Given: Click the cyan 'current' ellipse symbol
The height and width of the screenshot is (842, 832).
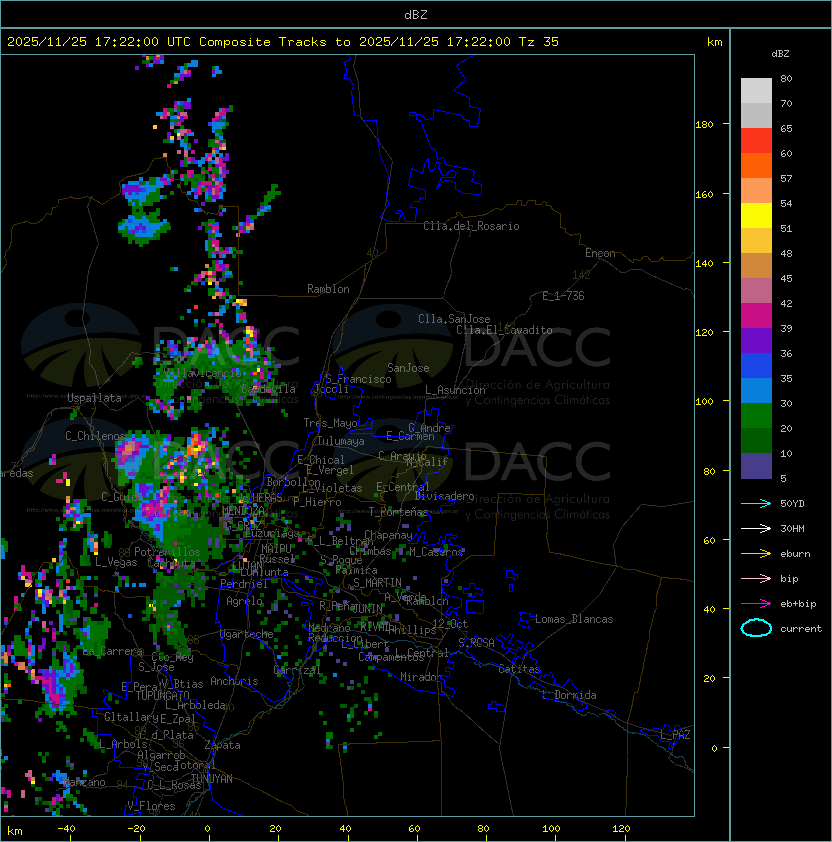Looking at the screenshot, I should [756, 628].
